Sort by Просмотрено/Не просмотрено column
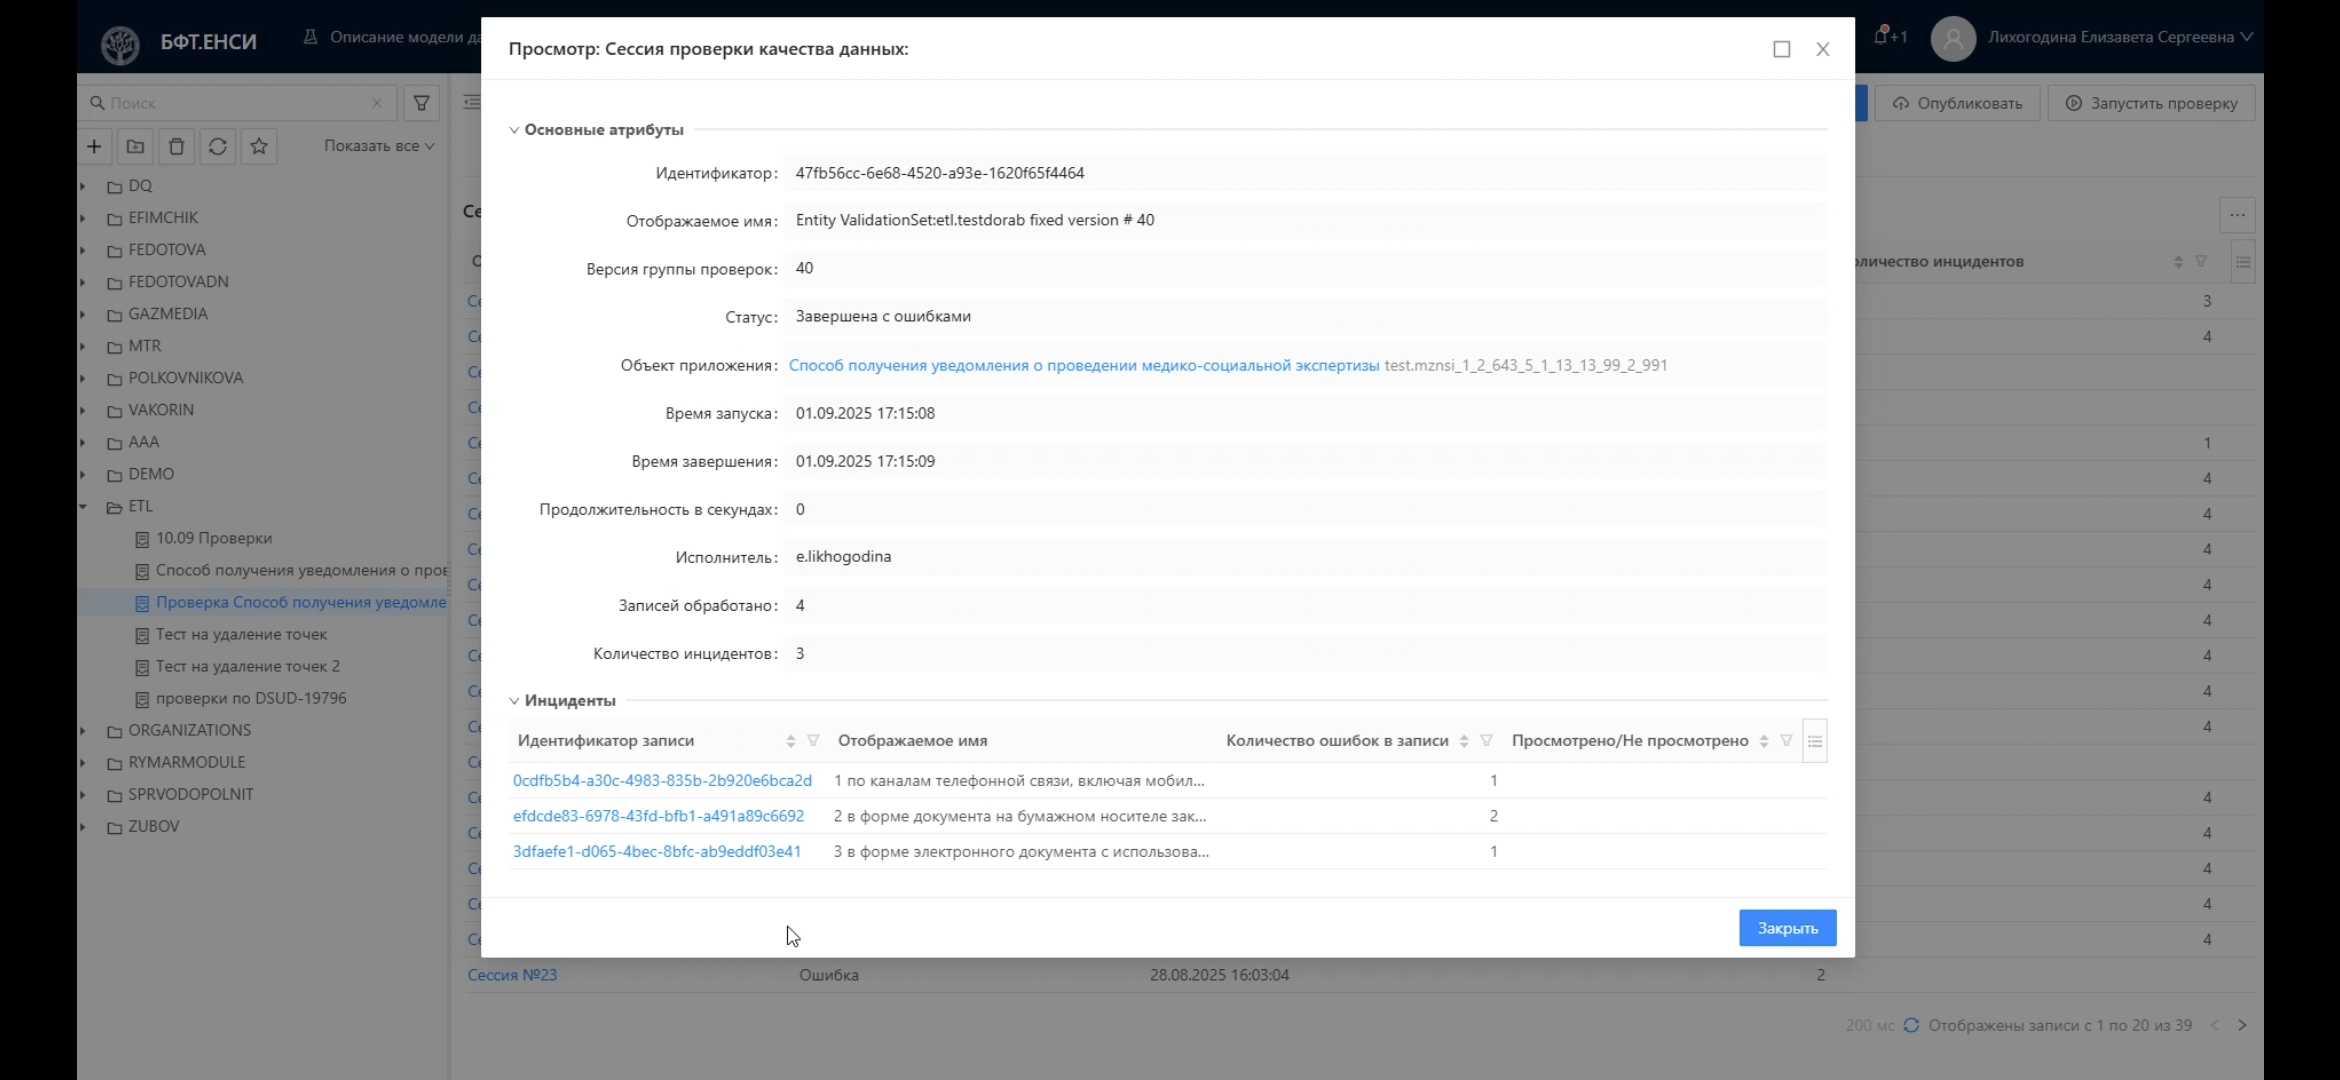 [x=1764, y=741]
